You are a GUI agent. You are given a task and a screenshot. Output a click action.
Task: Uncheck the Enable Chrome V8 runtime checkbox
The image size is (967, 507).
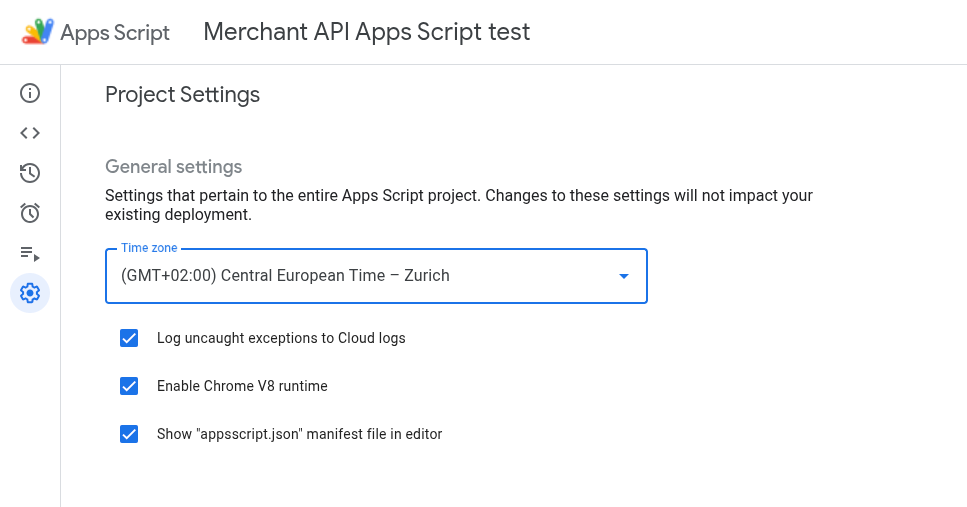point(129,386)
